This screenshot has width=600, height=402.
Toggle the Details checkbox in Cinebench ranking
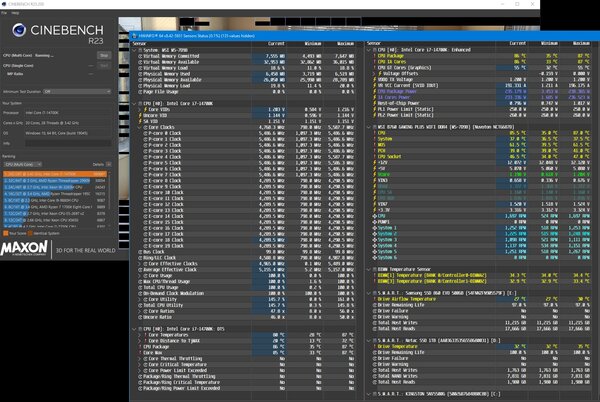coord(109,164)
